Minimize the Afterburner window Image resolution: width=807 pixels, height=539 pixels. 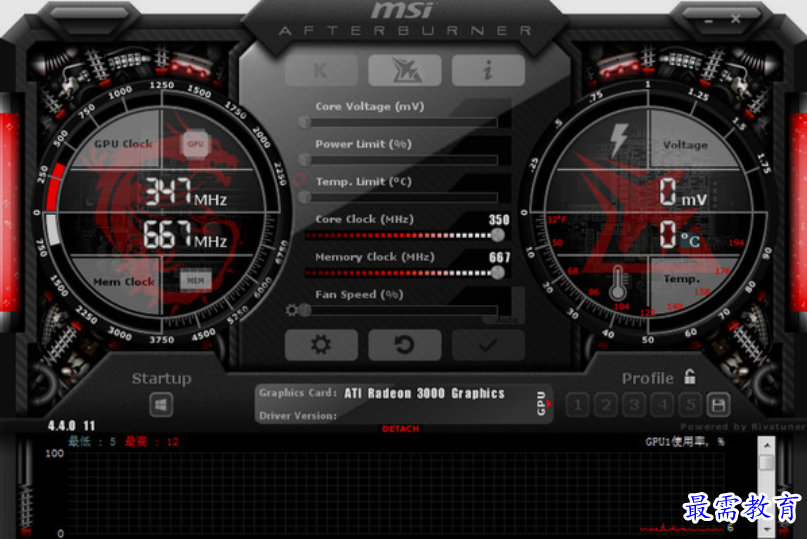click(708, 21)
